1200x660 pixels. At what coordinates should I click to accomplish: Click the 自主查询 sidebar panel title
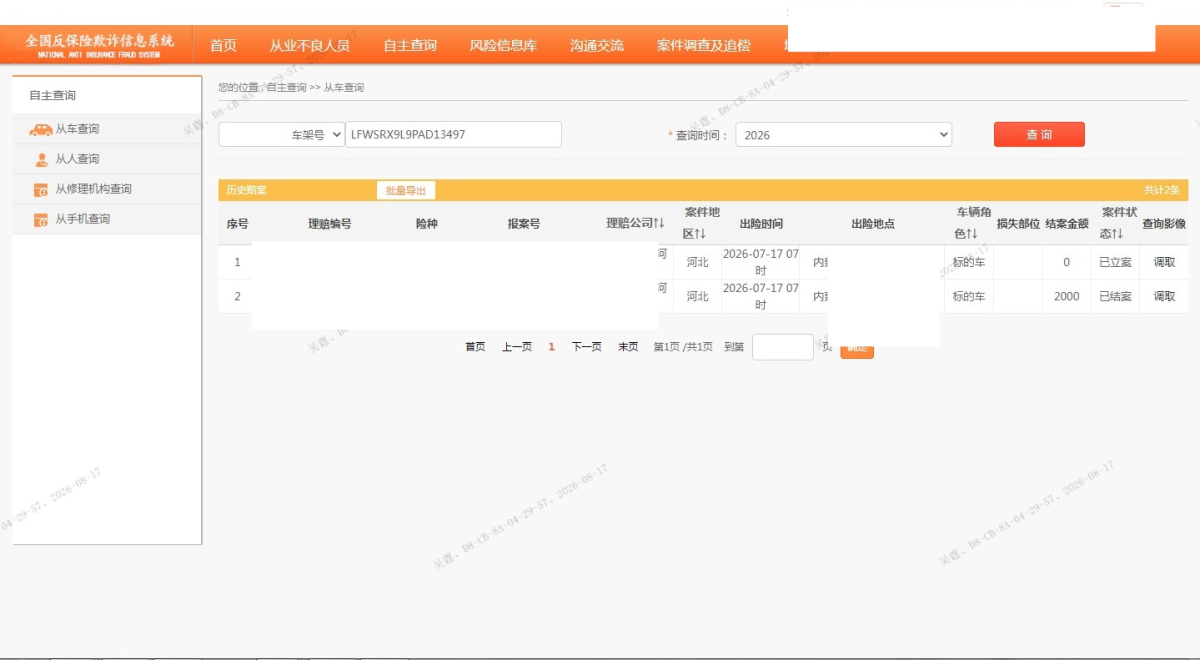[x=53, y=96]
